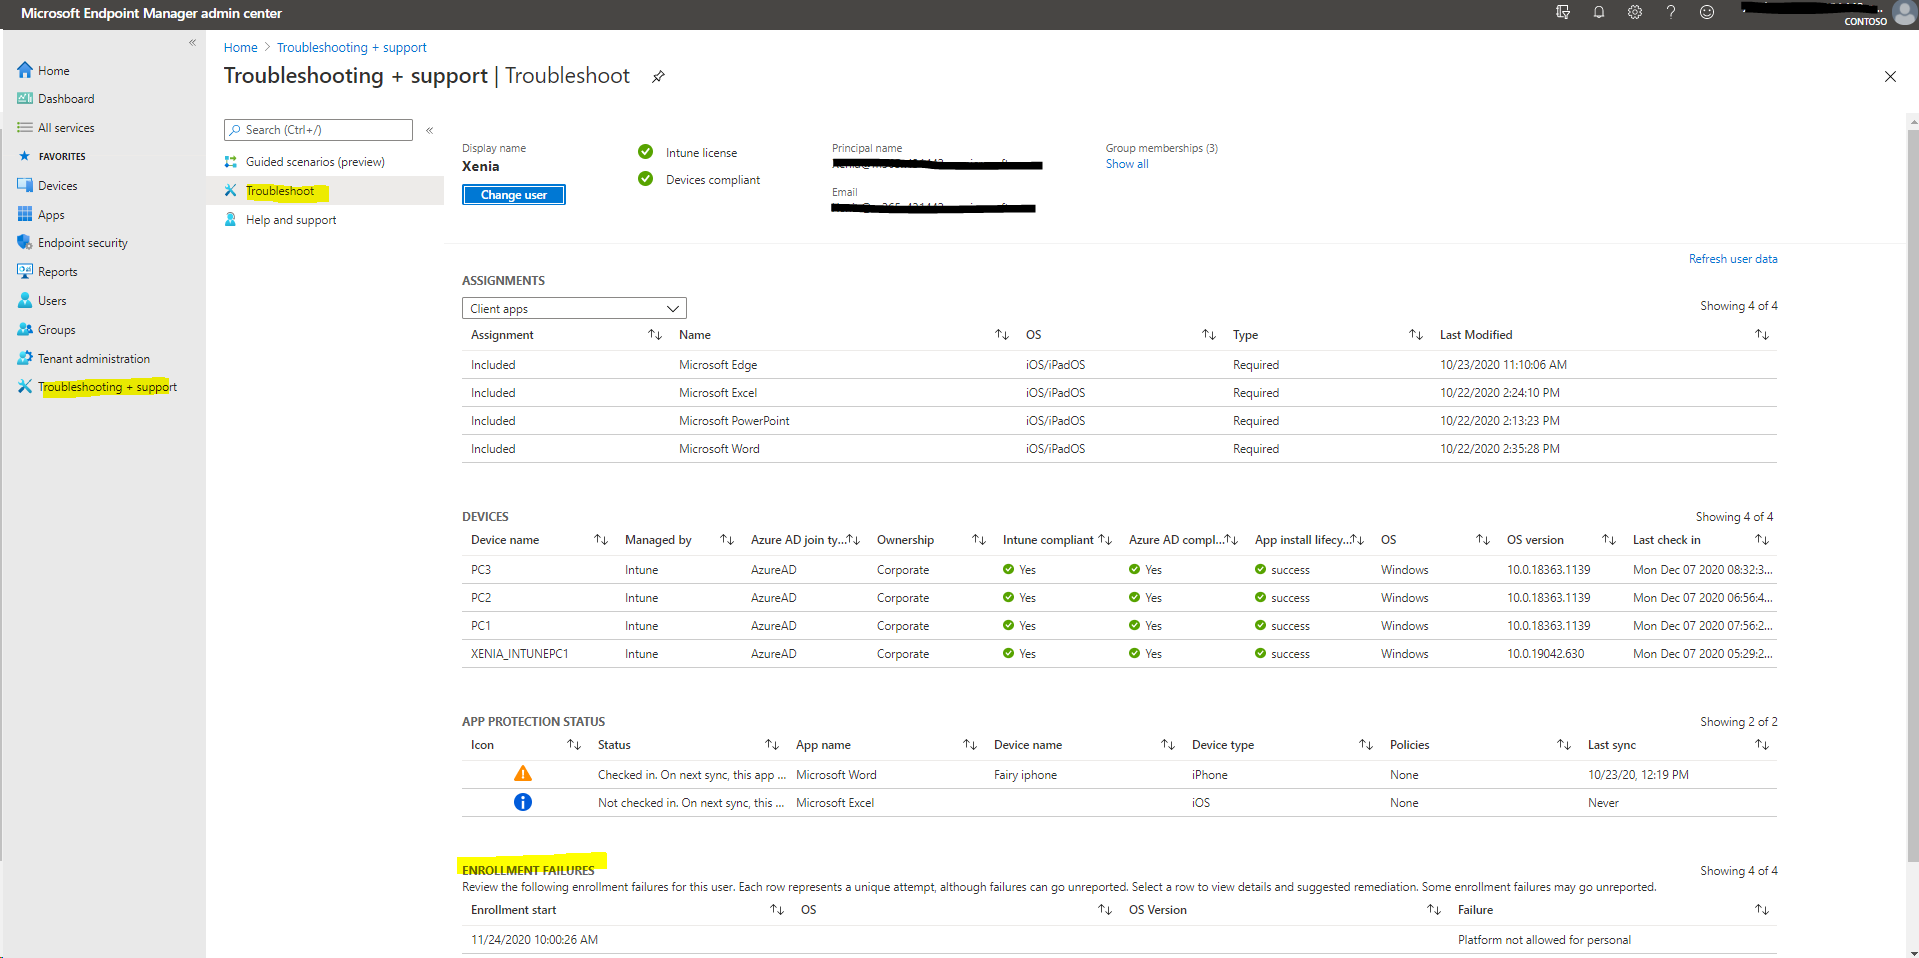Select the PC2 device row
The image size is (1919, 958).
point(1119,598)
